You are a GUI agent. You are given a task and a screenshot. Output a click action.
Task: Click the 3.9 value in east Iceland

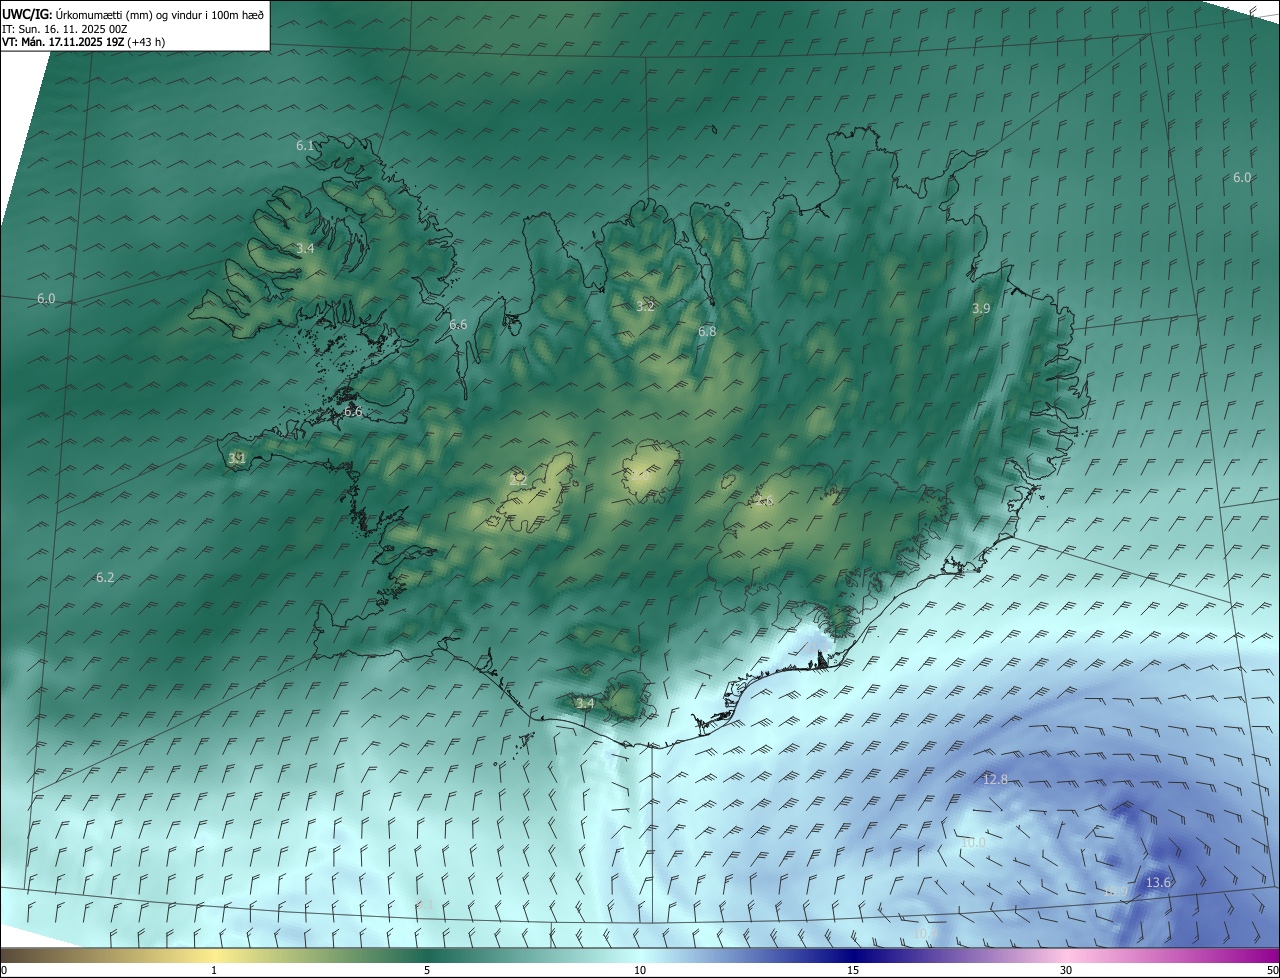pos(981,309)
